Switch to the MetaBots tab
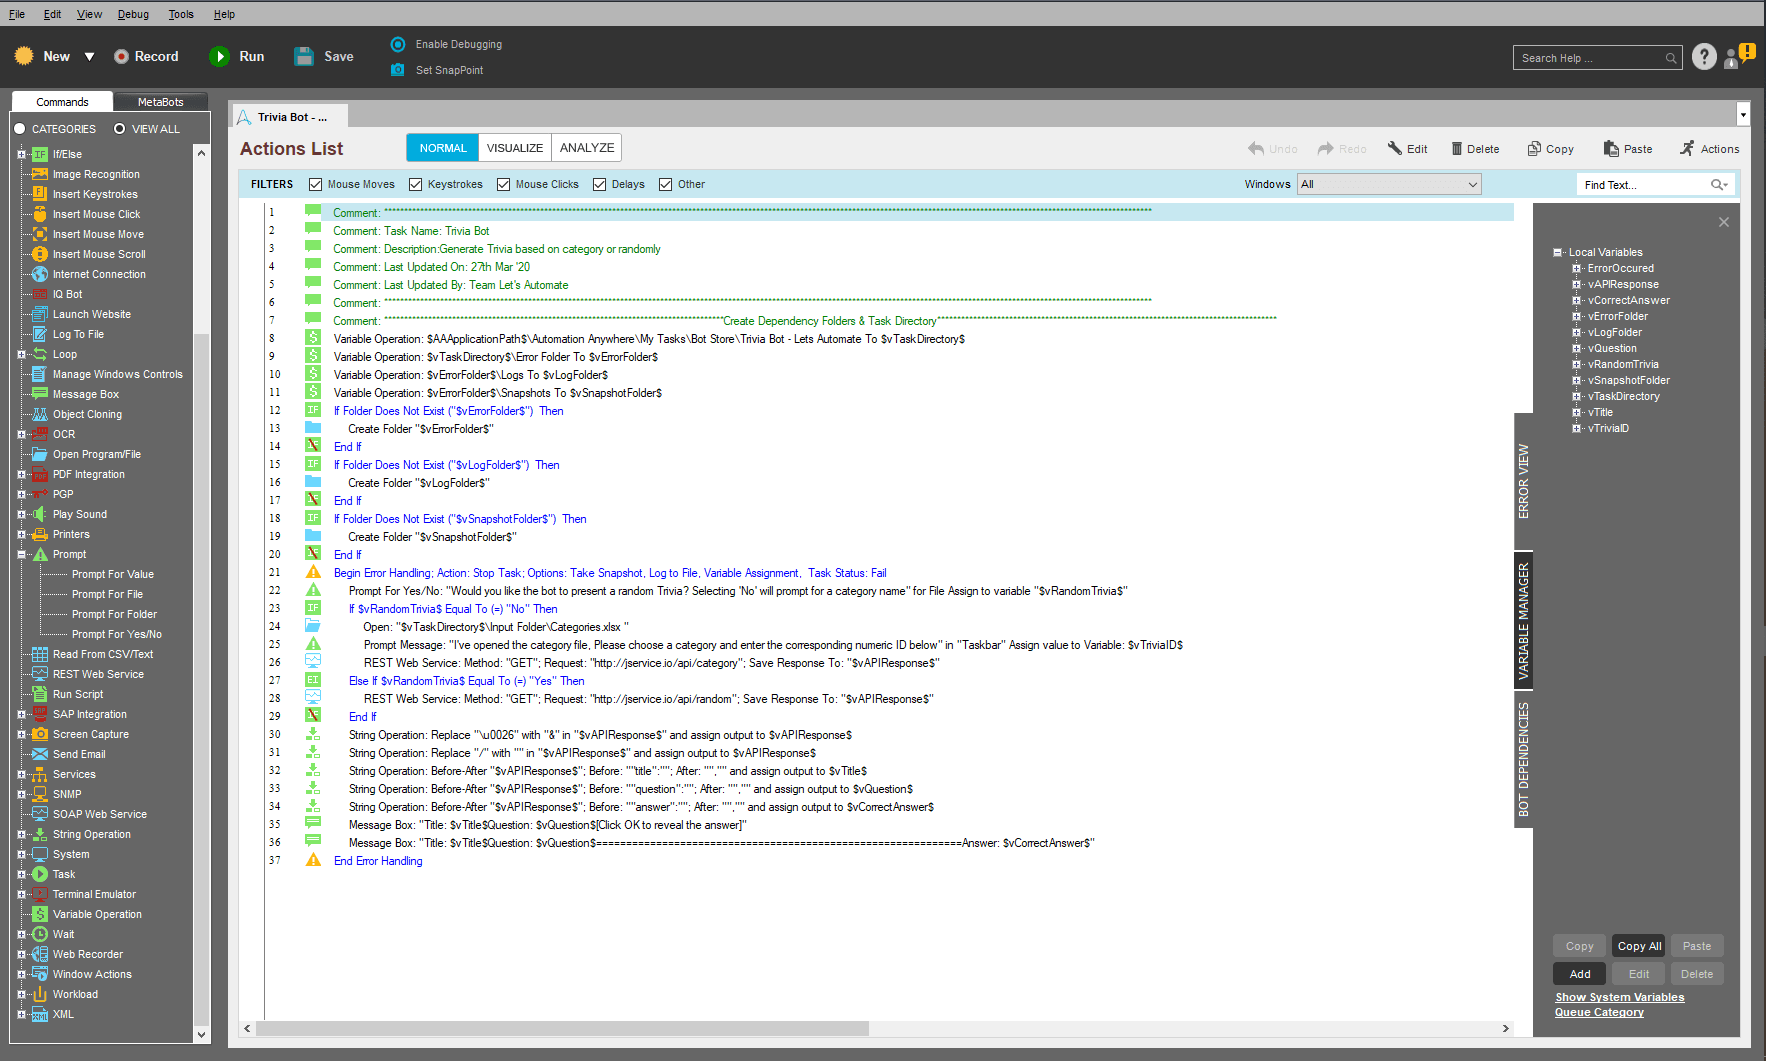This screenshot has width=1766, height=1061. click(x=160, y=102)
